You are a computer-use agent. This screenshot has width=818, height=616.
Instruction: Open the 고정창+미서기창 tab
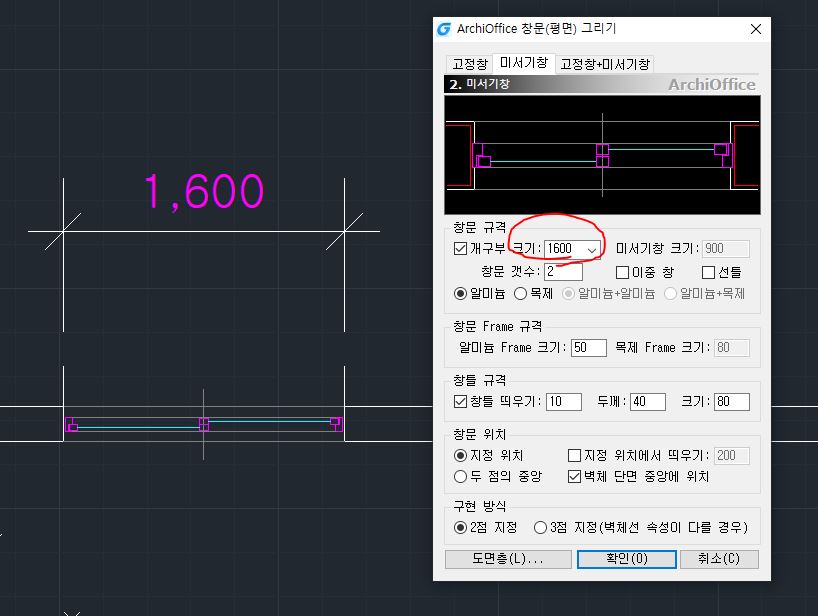tap(605, 64)
